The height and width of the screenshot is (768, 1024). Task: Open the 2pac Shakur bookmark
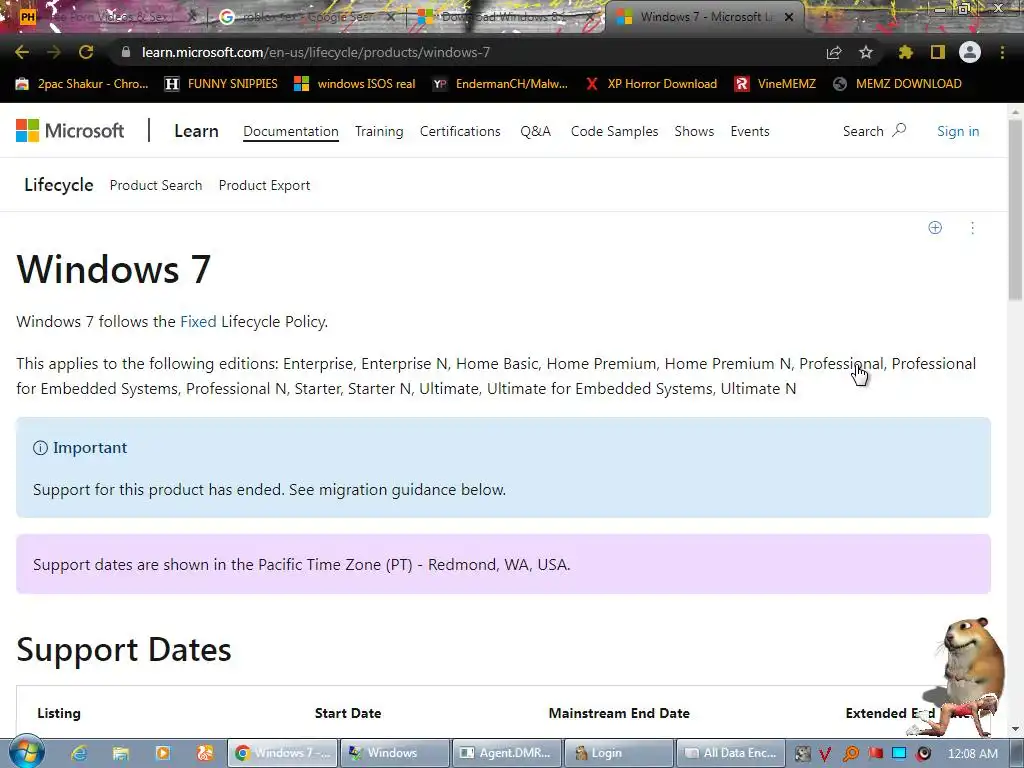tap(82, 84)
